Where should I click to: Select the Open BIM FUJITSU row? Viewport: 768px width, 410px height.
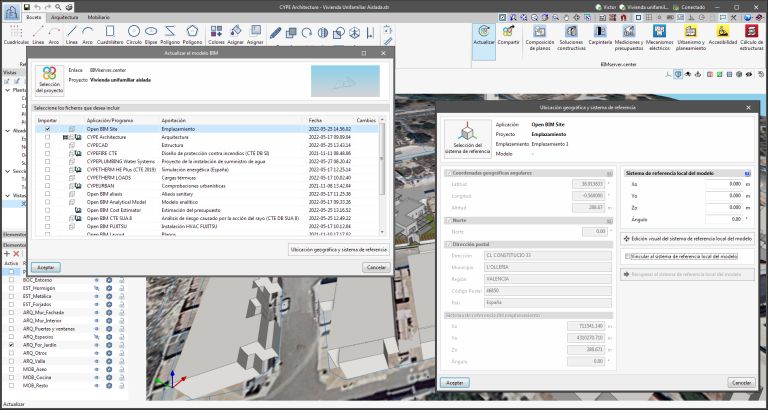208,226
